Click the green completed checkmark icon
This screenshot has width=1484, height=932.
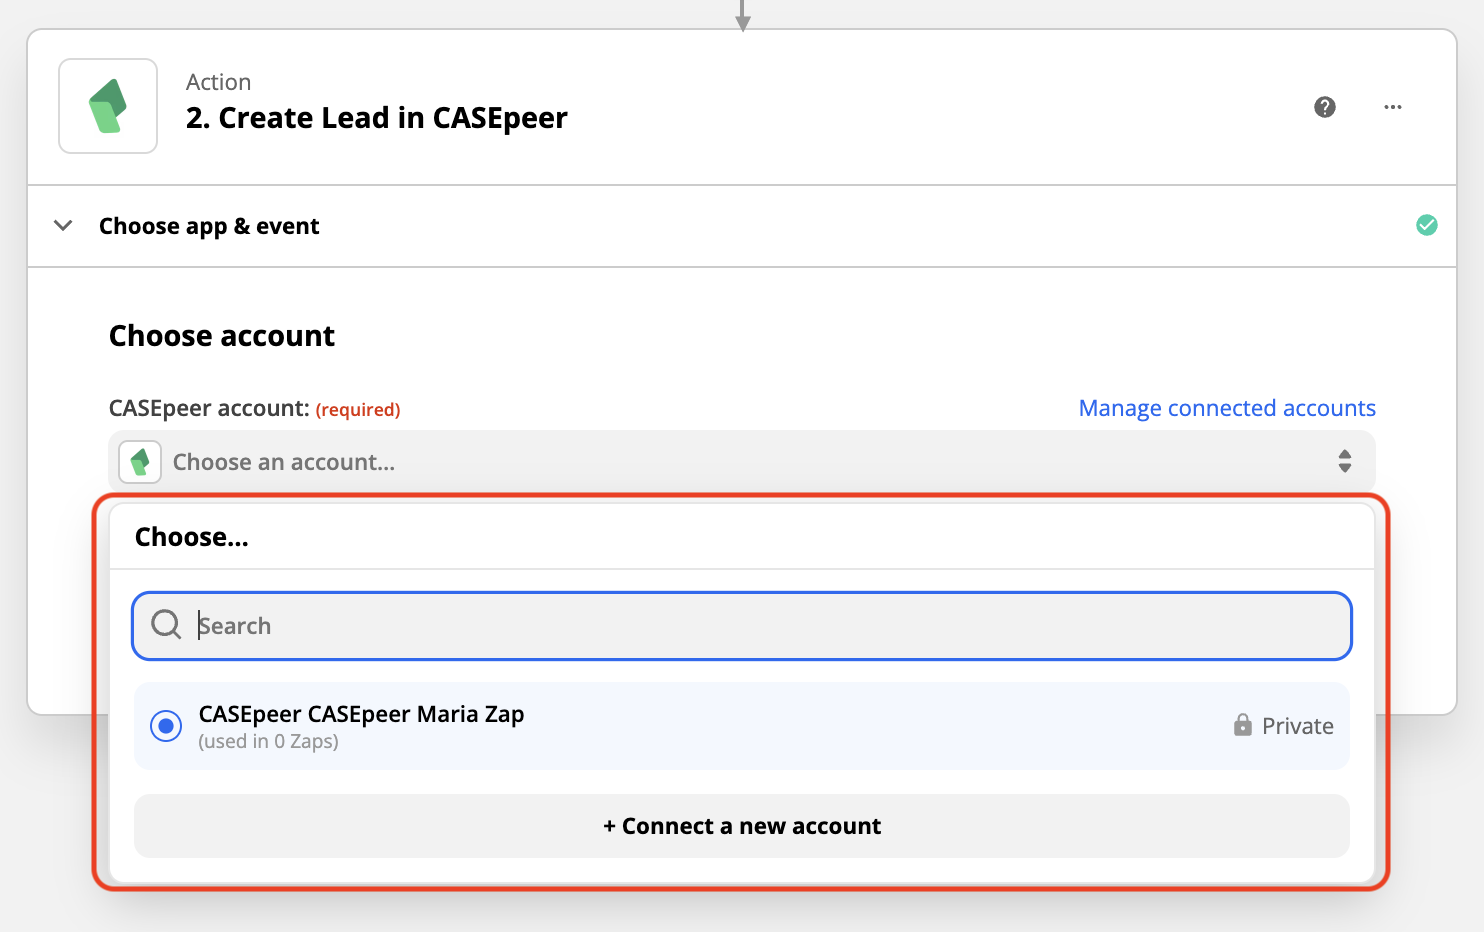1427,225
